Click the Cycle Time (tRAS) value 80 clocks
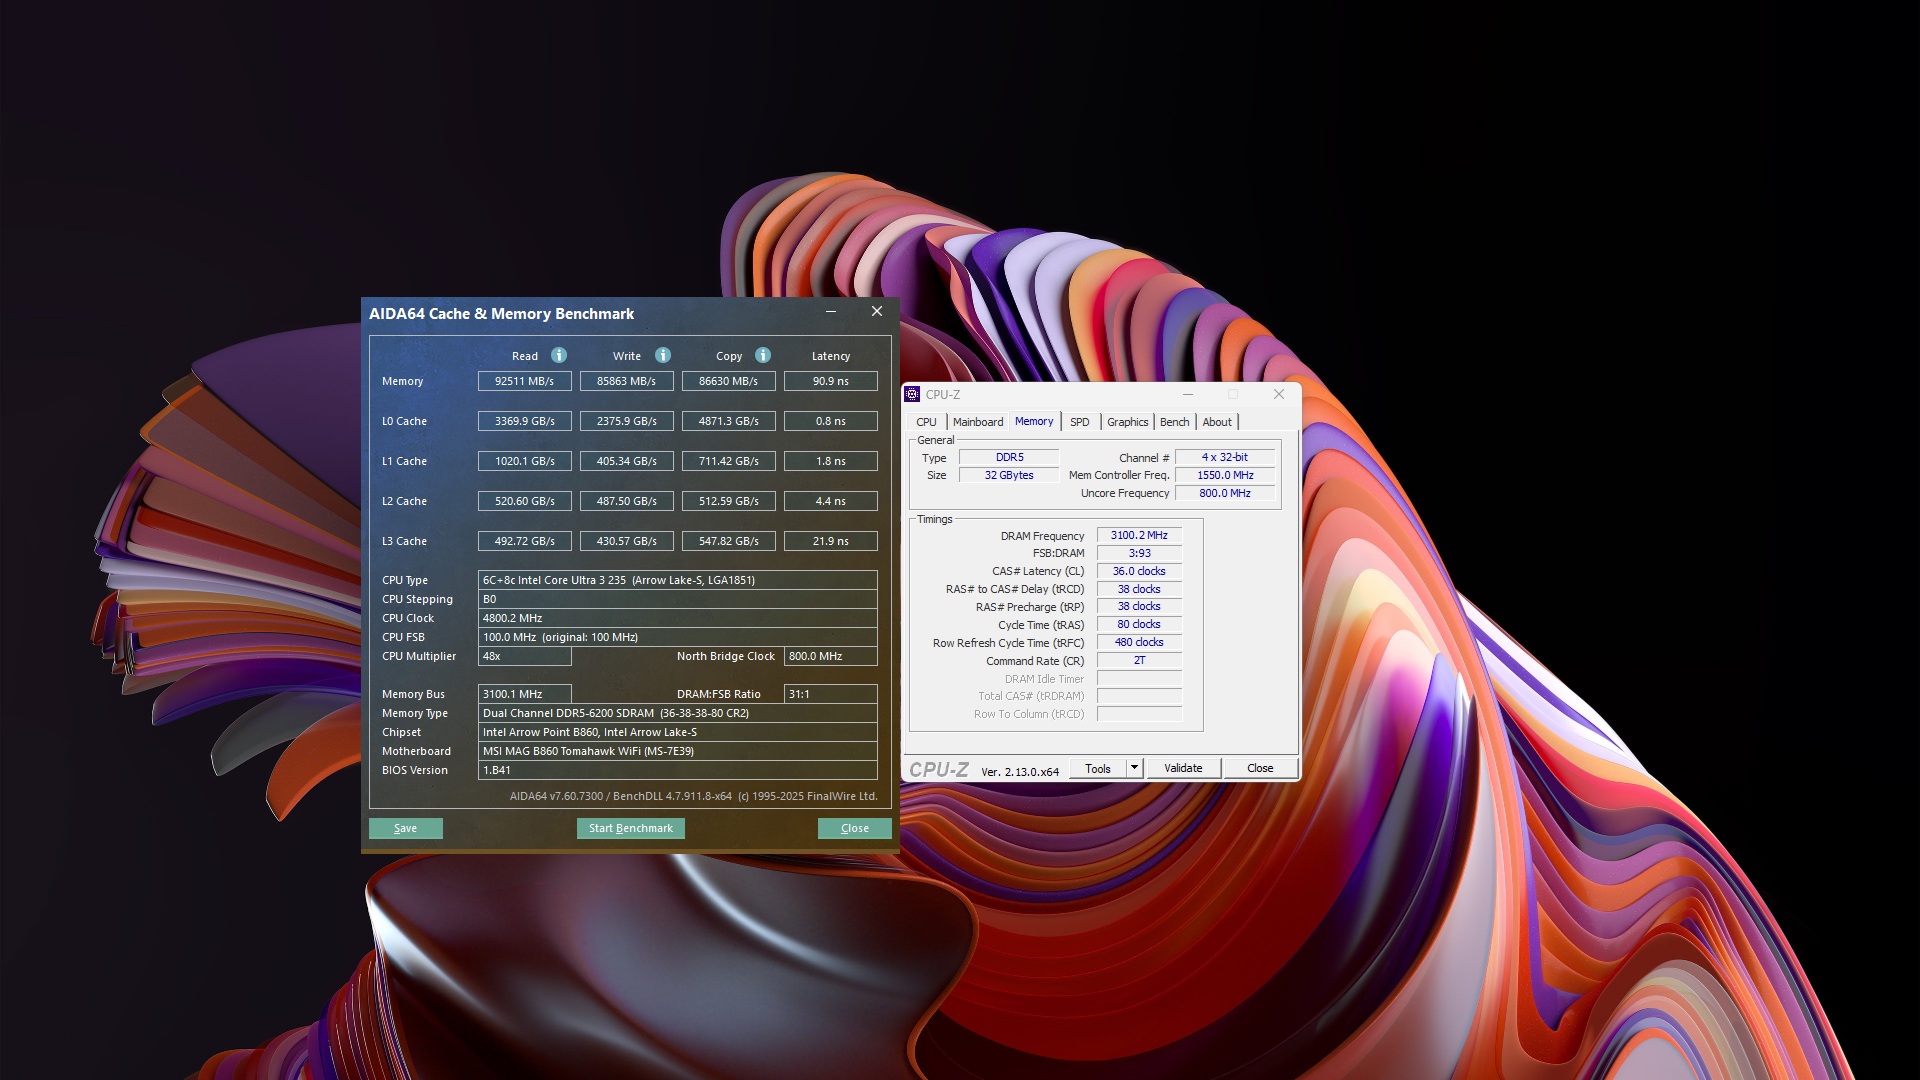The image size is (1920, 1080). pos(1139,624)
